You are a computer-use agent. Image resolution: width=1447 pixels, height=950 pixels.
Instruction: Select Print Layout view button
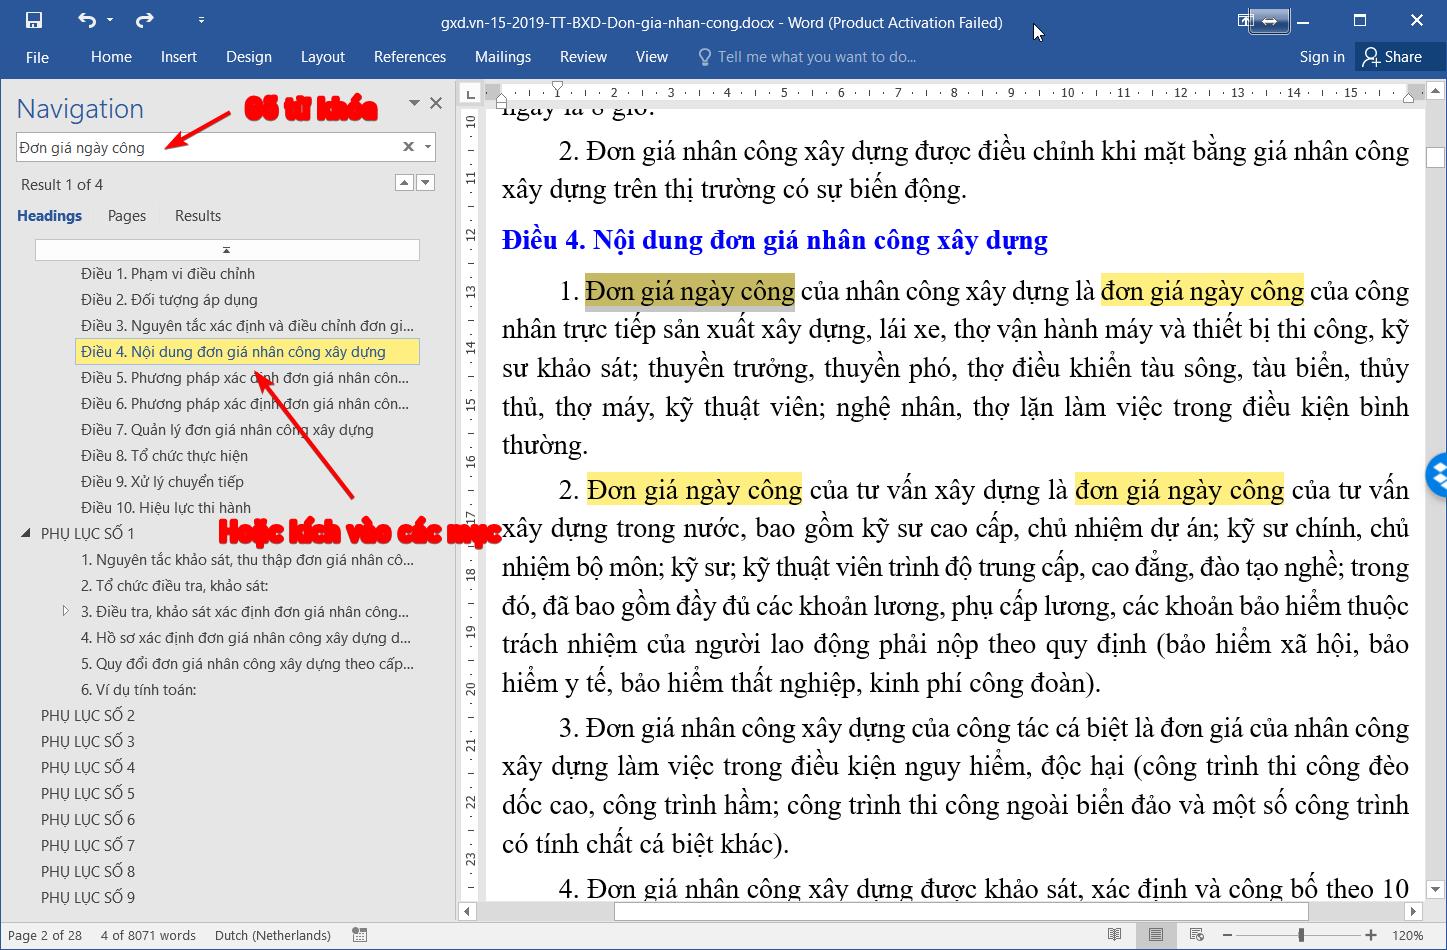(1156, 935)
